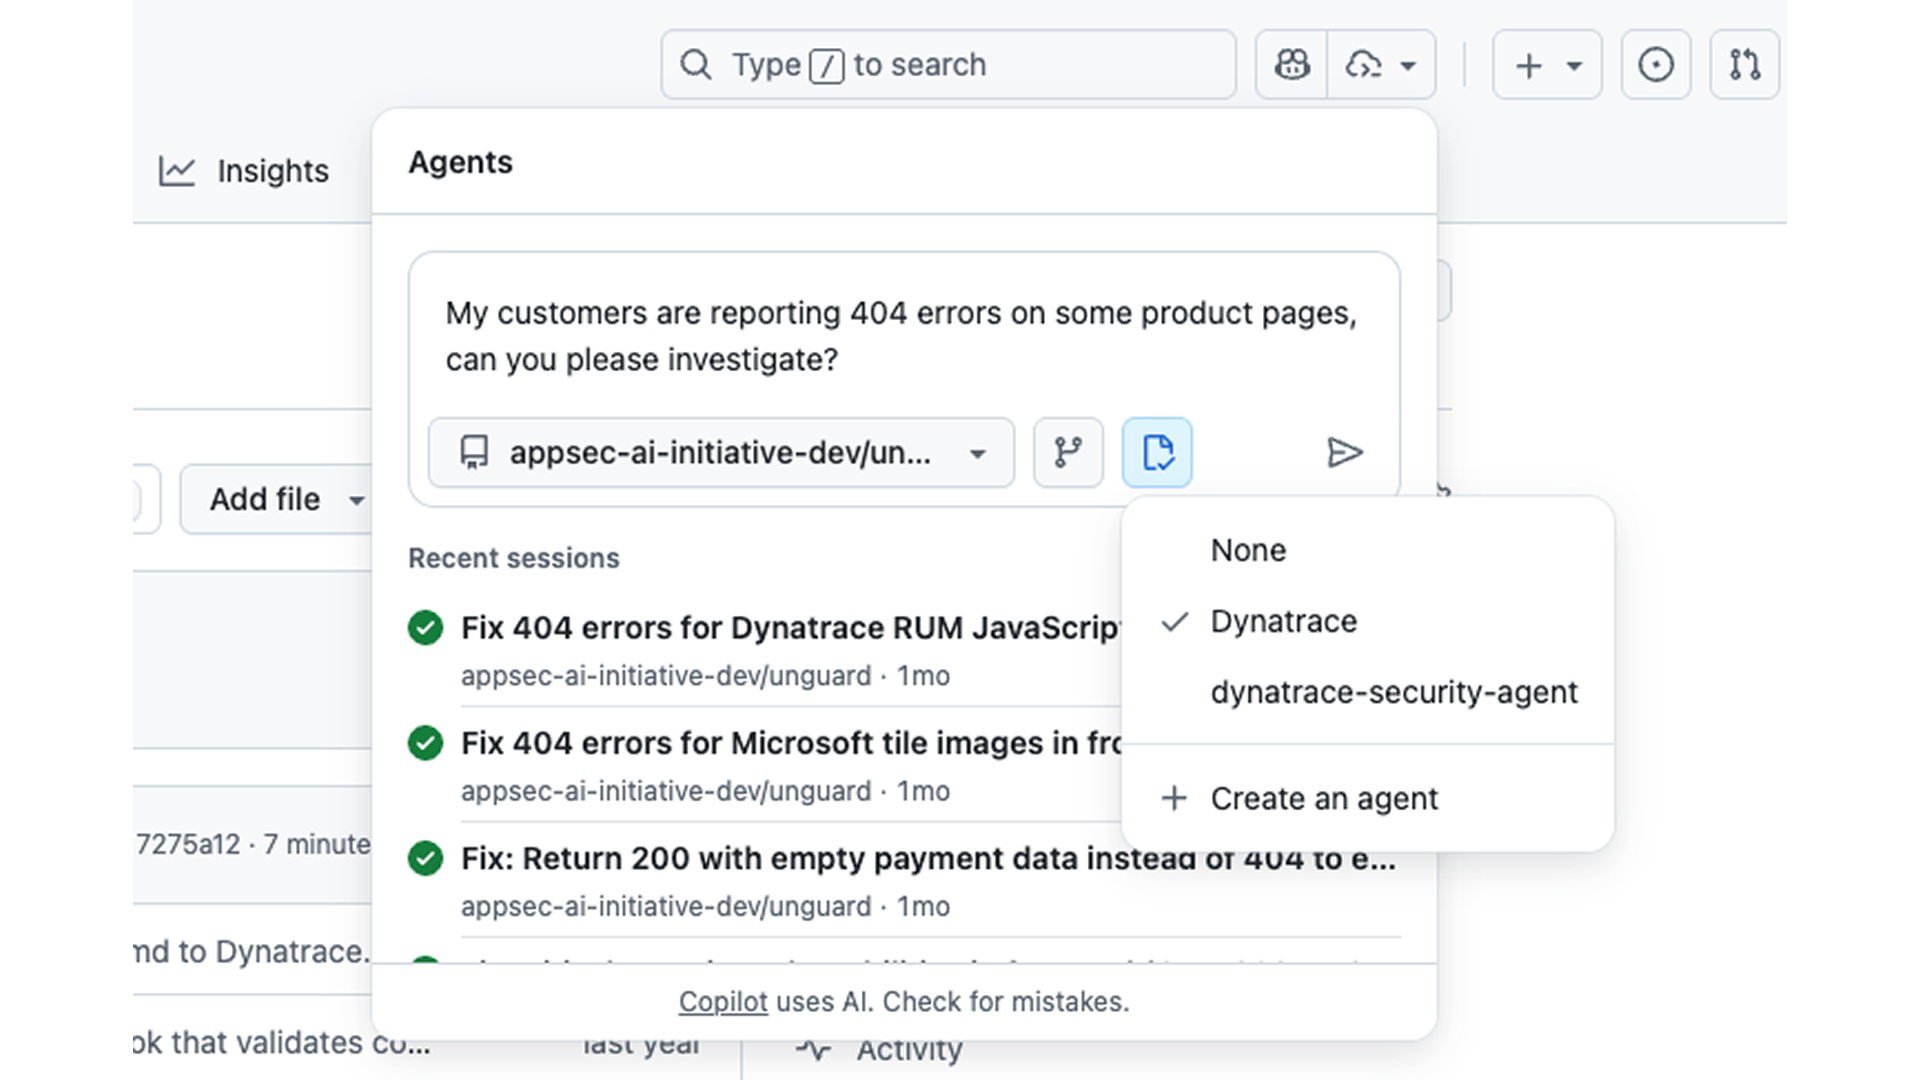Select the None agent option
The height and width of the screenshot is (1080, 1920).
1247,549
